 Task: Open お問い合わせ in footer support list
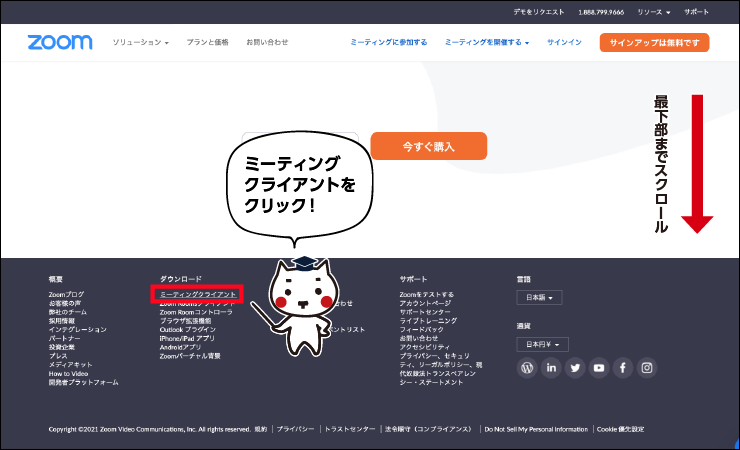coord(419,338)
